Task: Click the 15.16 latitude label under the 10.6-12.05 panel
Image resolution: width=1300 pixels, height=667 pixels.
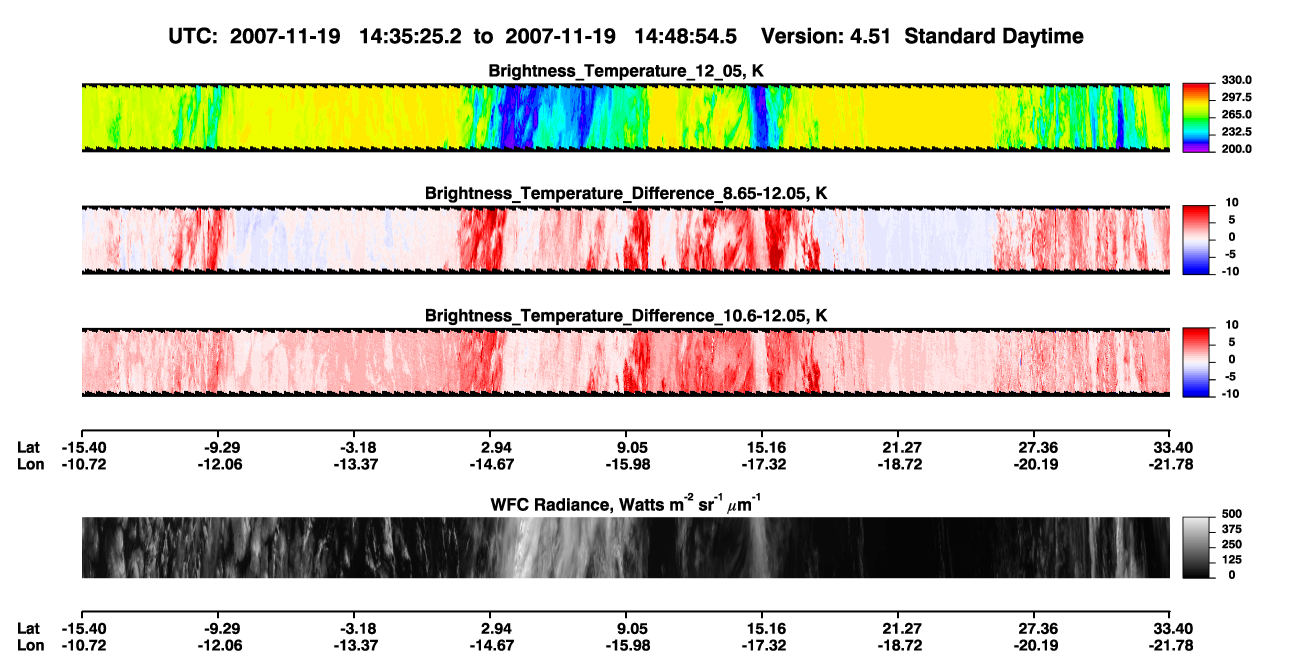Action: coord(764,447)
